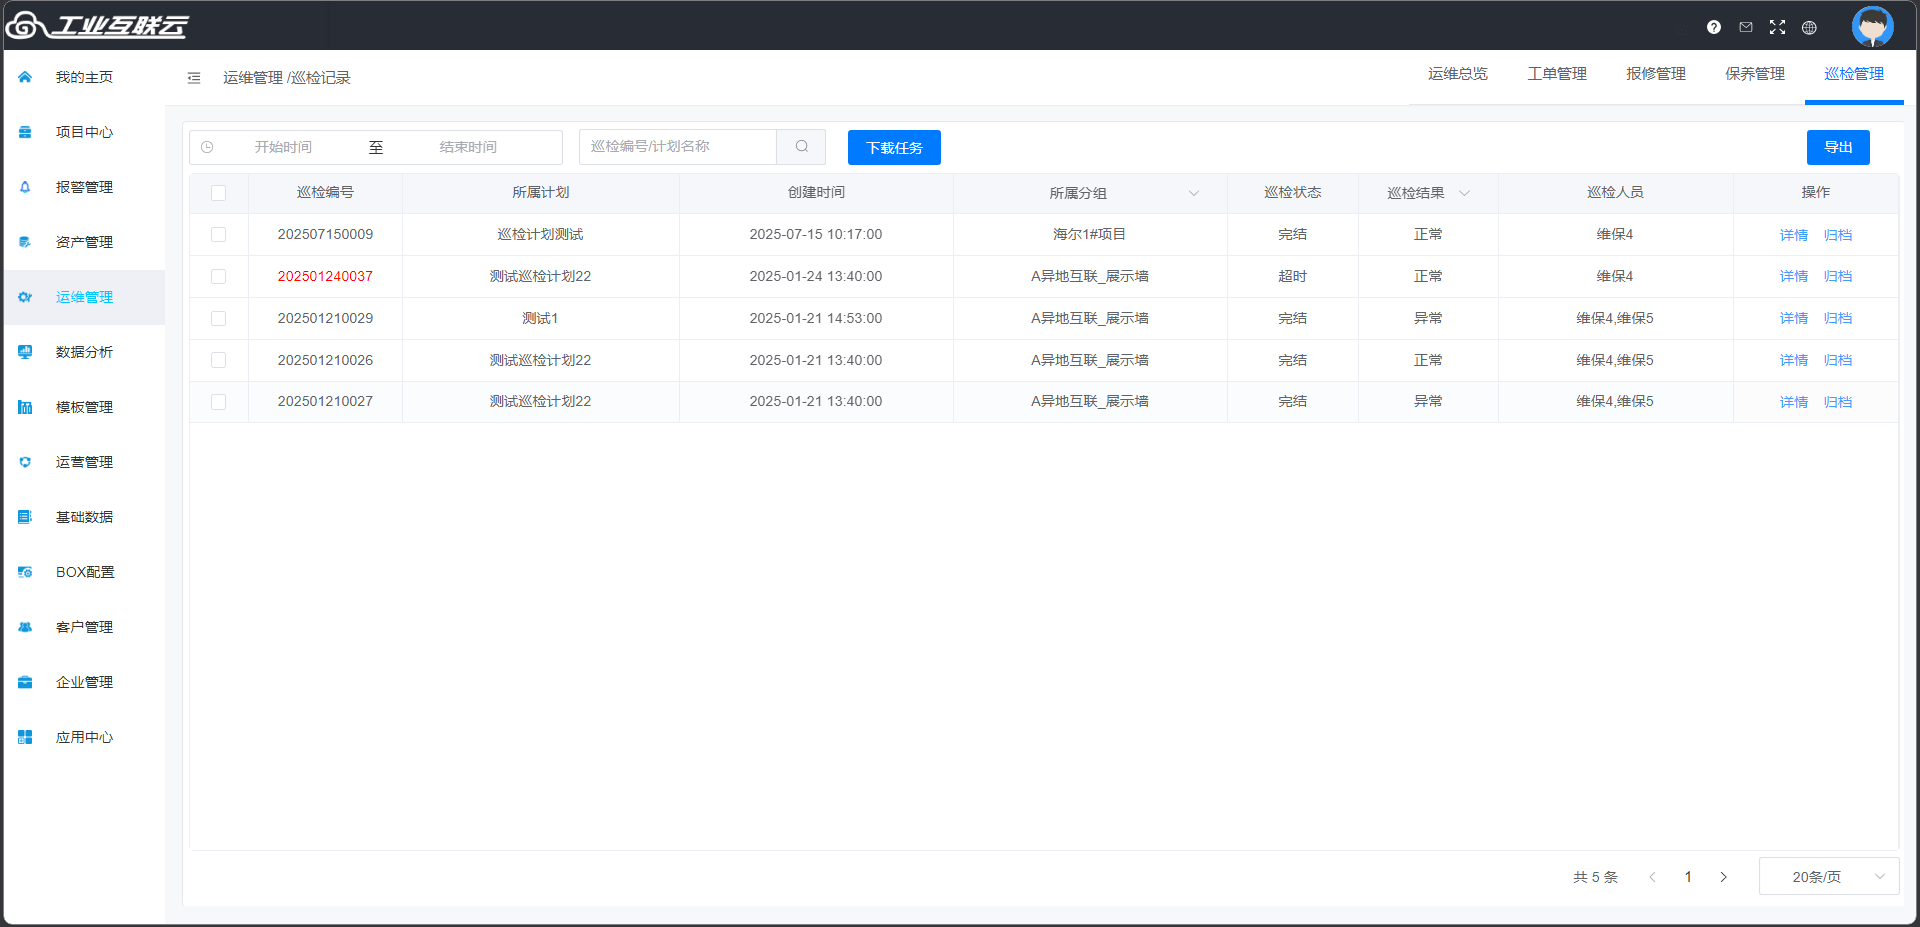
Task: Switch to the 运维总览 tab
Action: (x=1458, y=74)
